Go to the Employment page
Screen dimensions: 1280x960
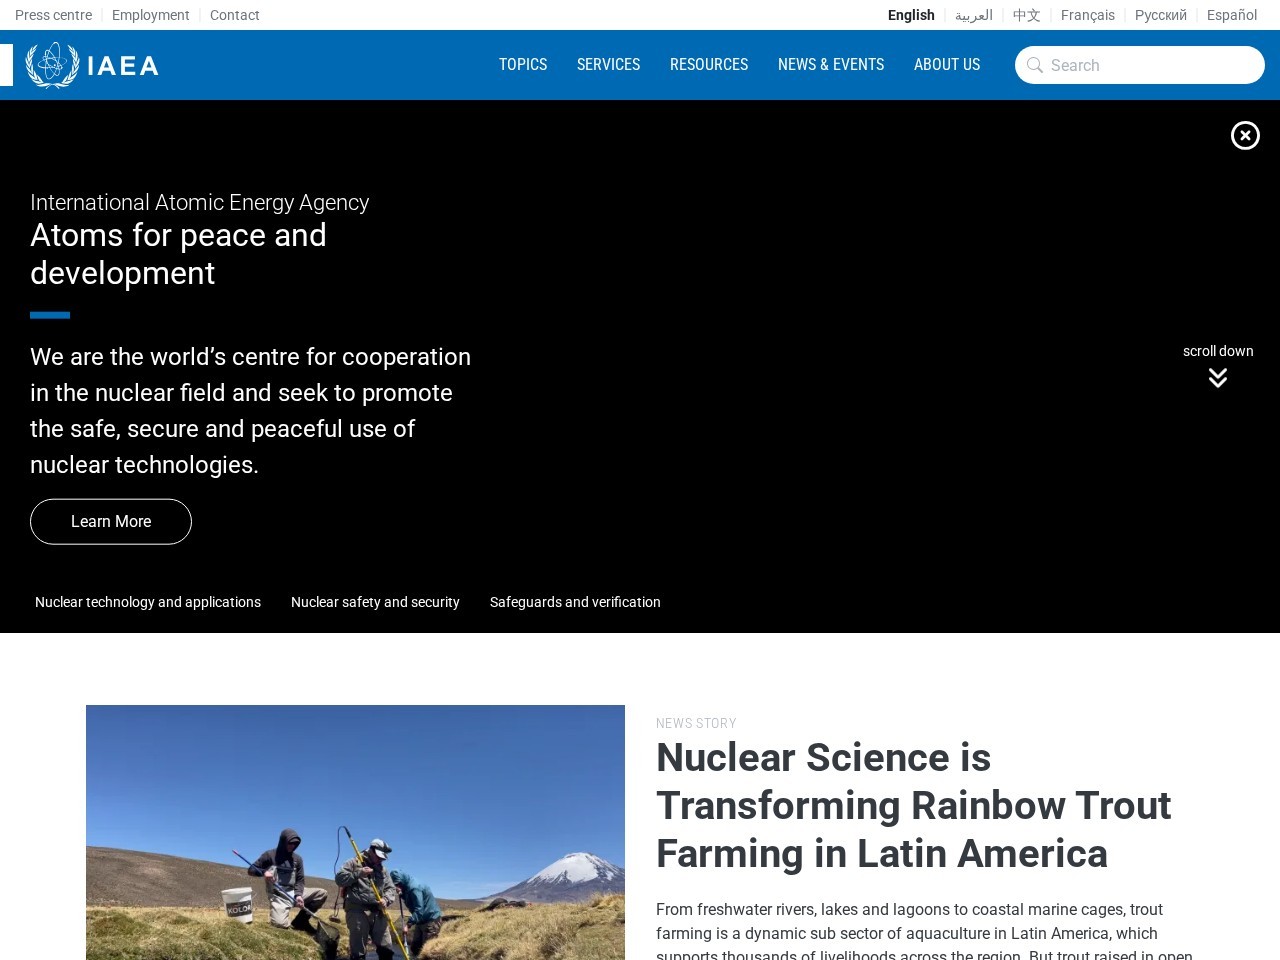151,15
